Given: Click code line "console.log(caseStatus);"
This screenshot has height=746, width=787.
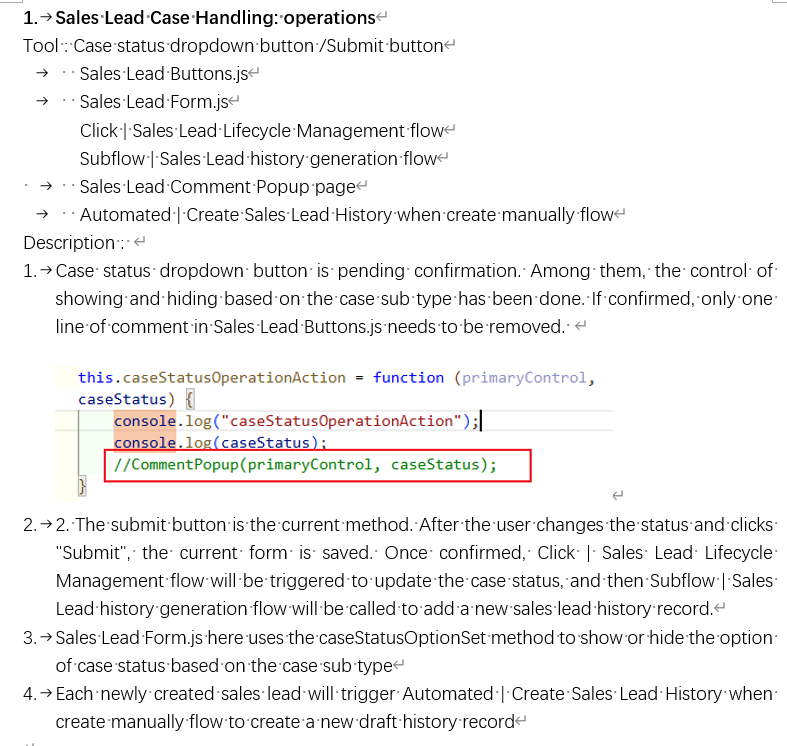Looking at the screenshot, I should click(x=220, y=442).
